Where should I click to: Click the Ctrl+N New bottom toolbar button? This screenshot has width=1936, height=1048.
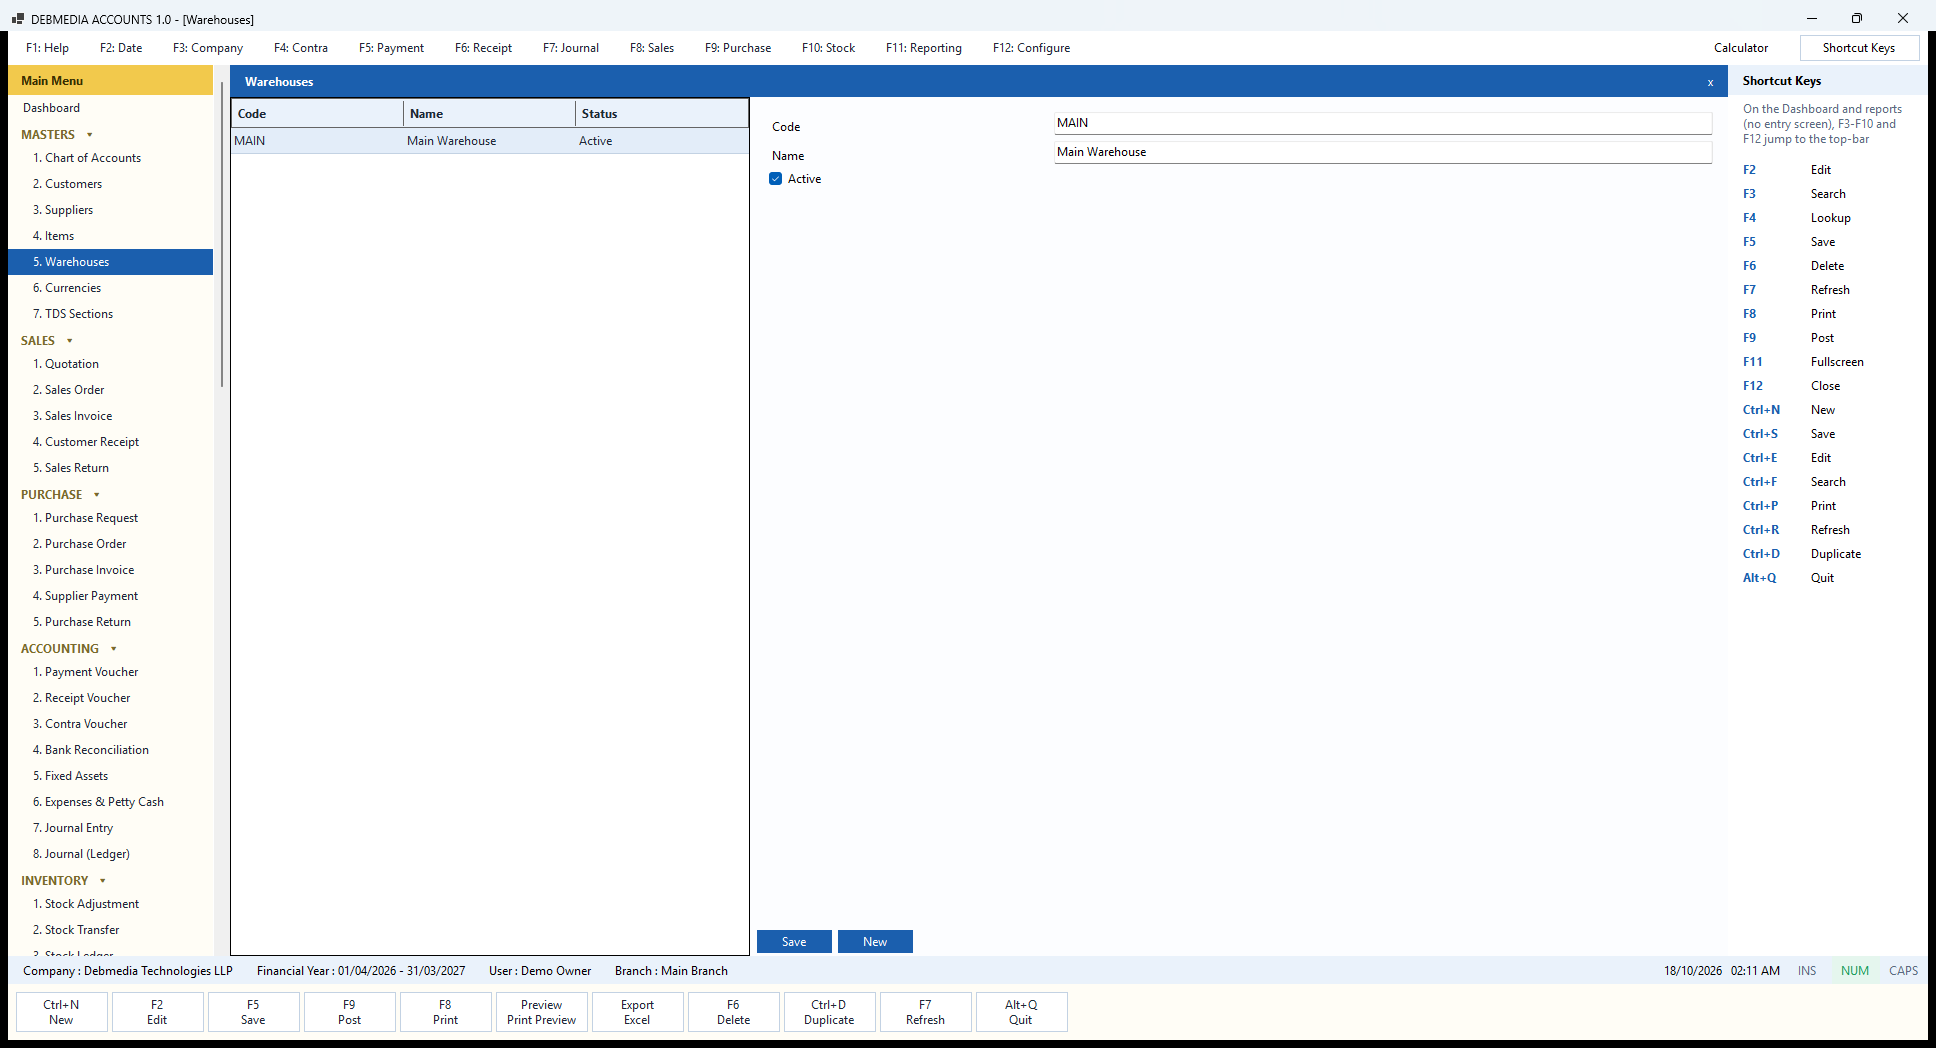coord(61,1012)
